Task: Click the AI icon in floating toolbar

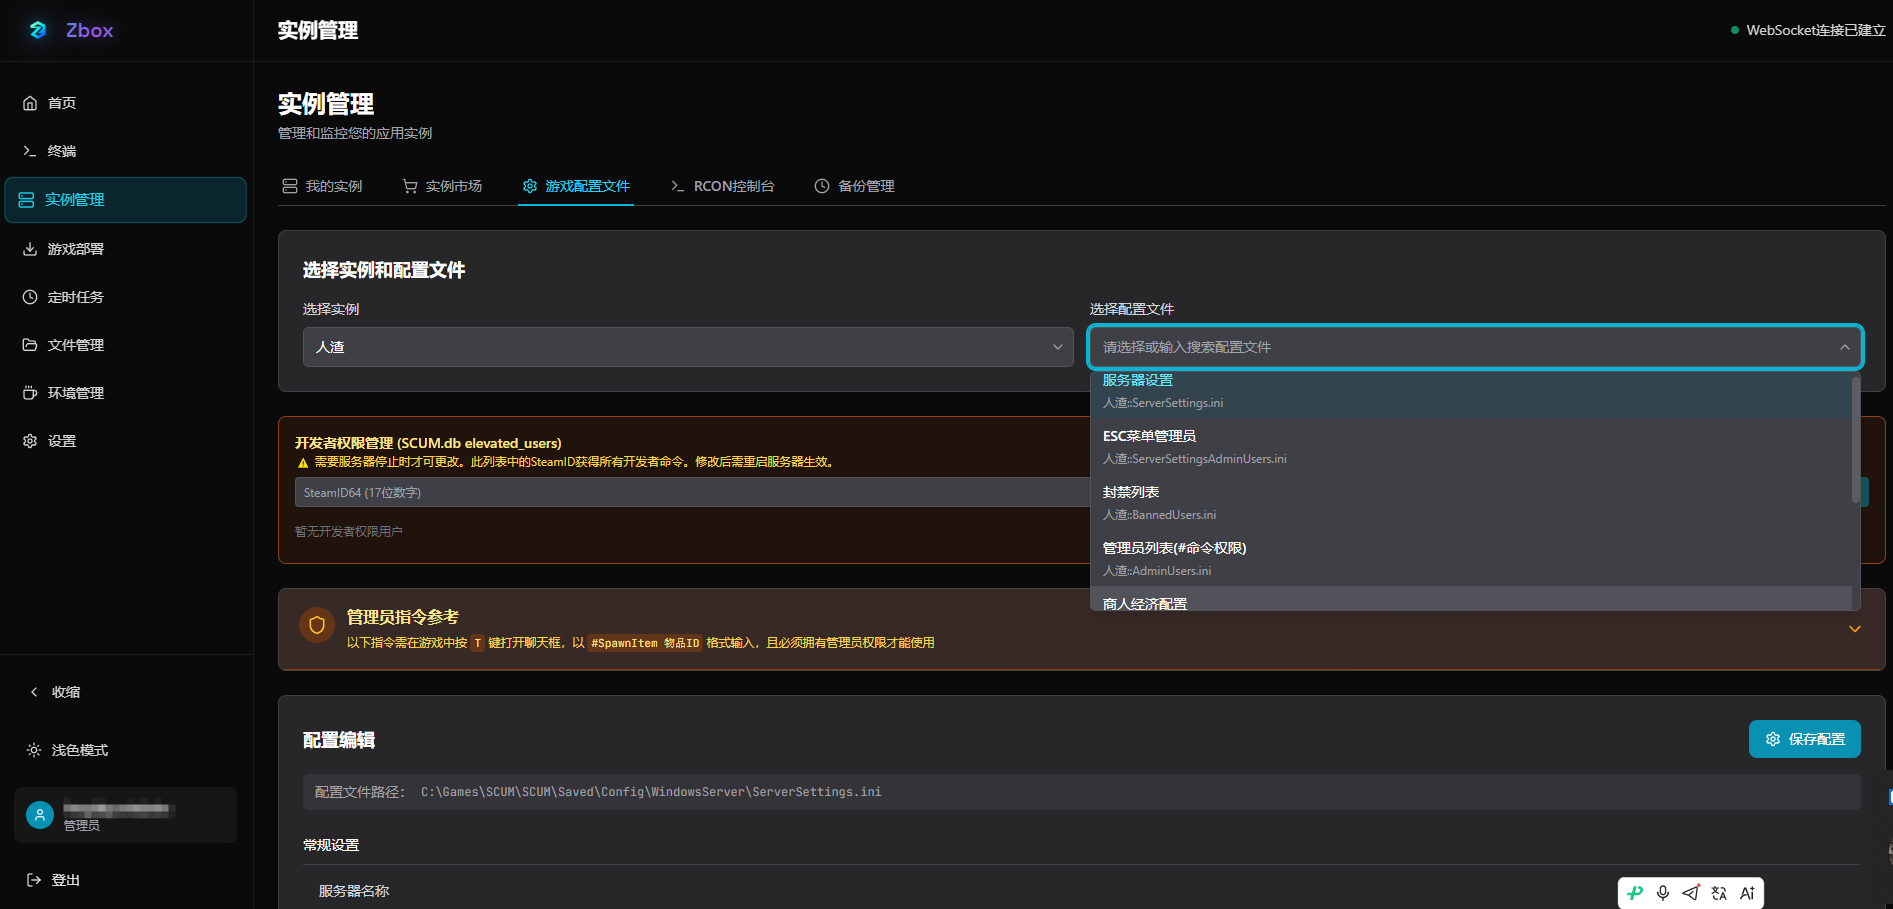Action: pyautogui.click(x=1747, y=893)
